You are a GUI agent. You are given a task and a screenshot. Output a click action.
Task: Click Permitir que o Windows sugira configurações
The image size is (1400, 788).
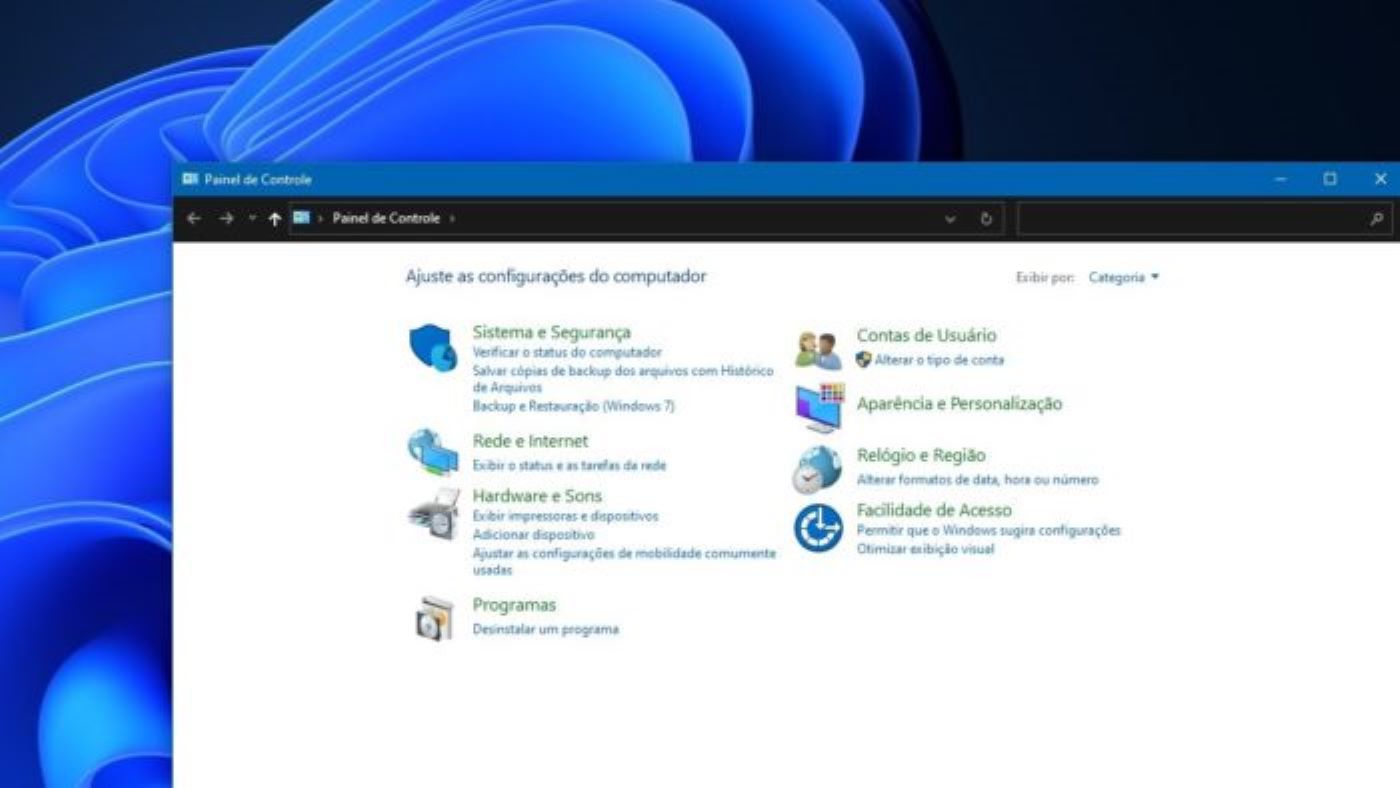[989, 530]
